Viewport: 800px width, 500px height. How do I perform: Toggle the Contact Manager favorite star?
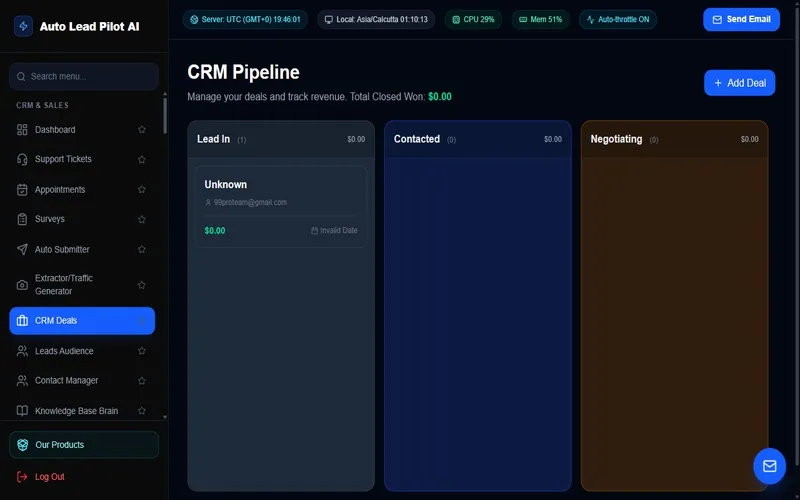(142, 381)
